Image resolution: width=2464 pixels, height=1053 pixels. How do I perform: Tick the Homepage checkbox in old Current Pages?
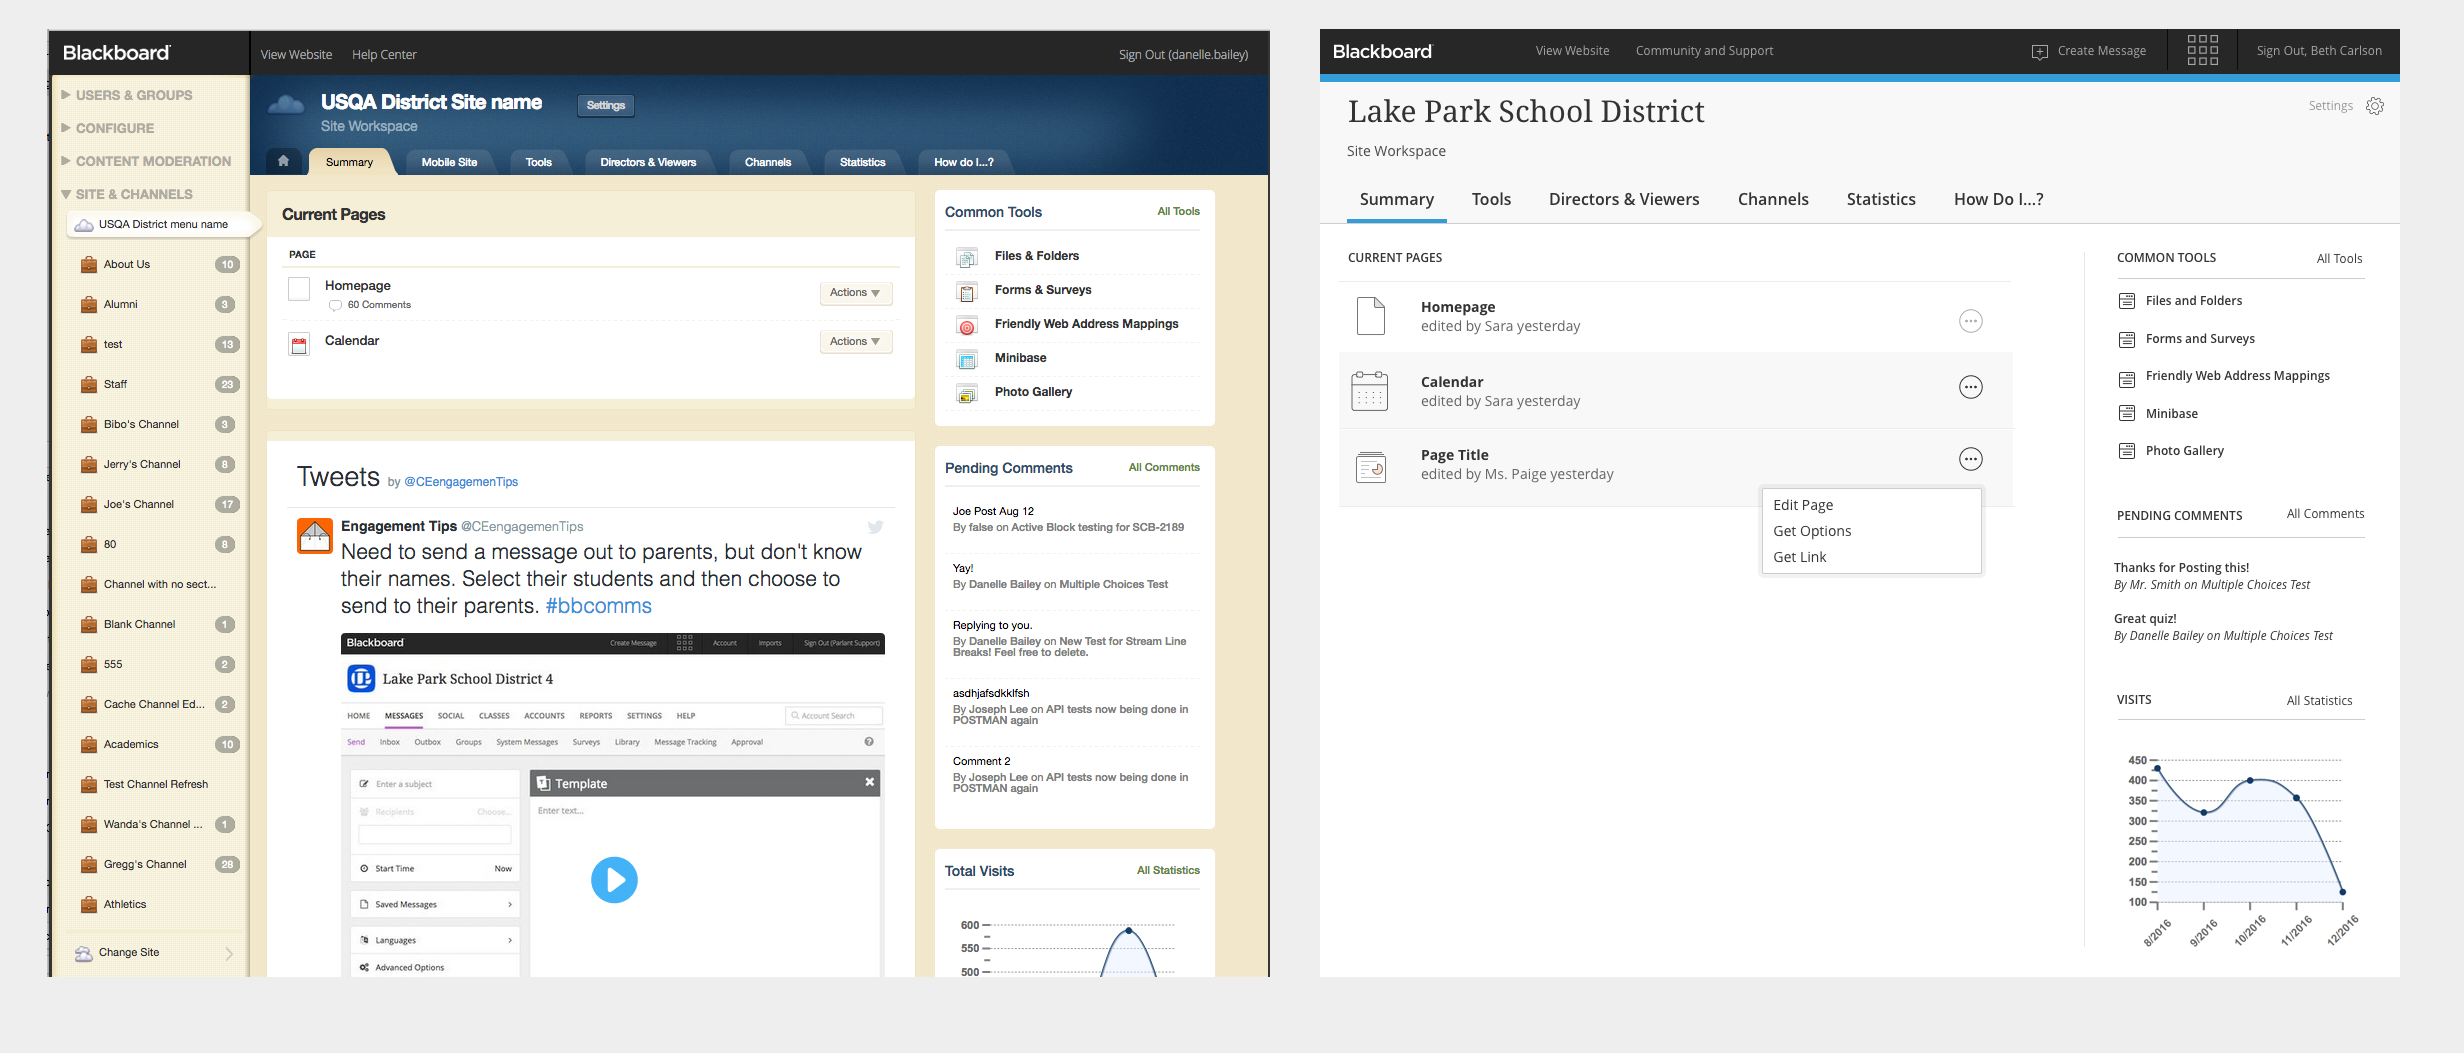click(x=299, y=289)
